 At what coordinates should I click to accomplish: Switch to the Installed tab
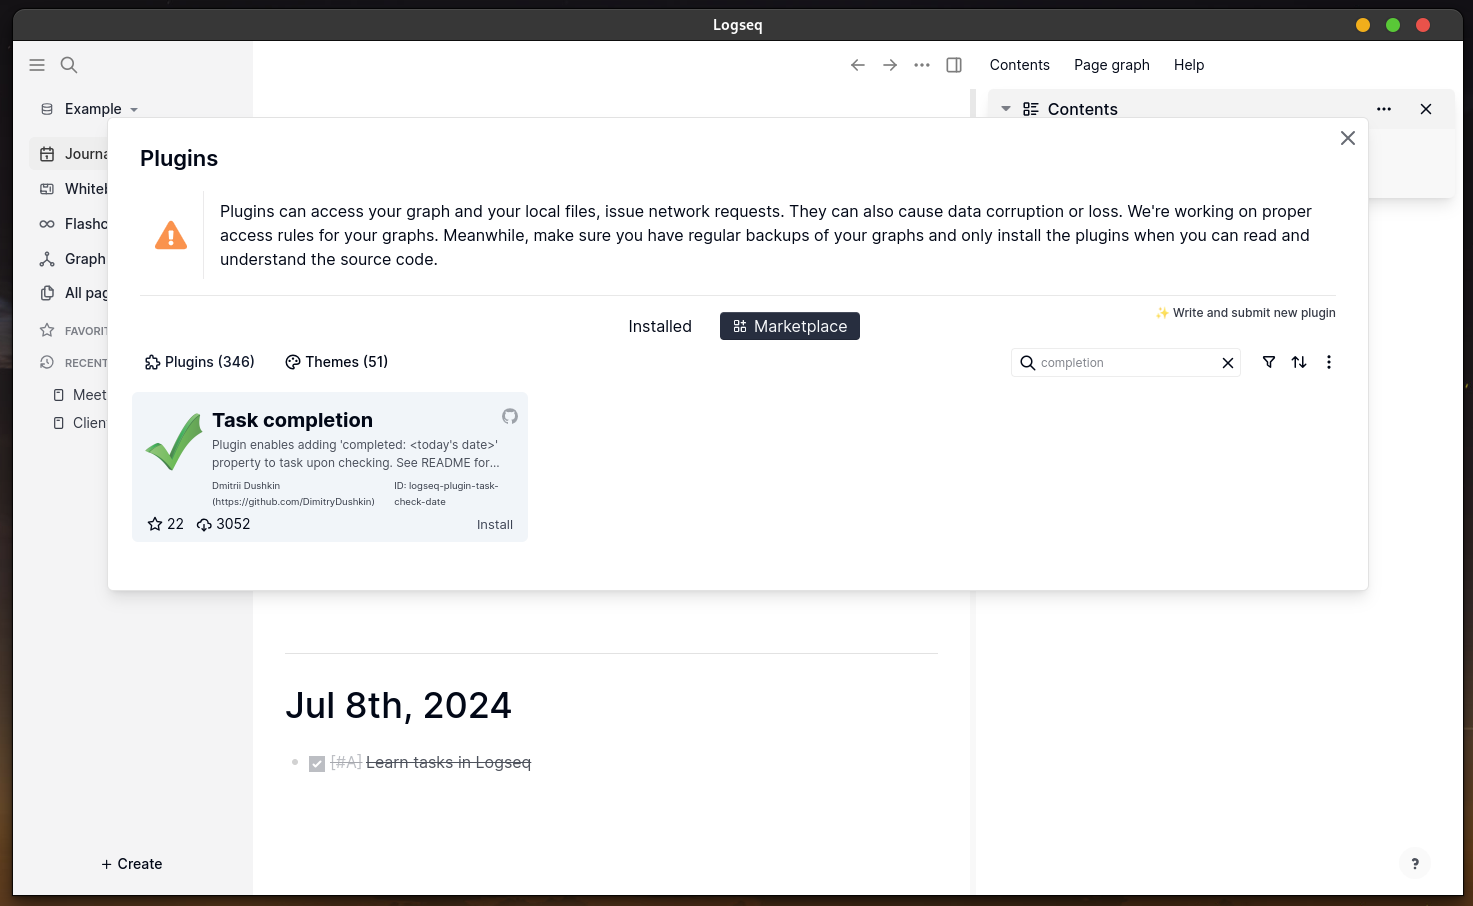coord(660,326)
